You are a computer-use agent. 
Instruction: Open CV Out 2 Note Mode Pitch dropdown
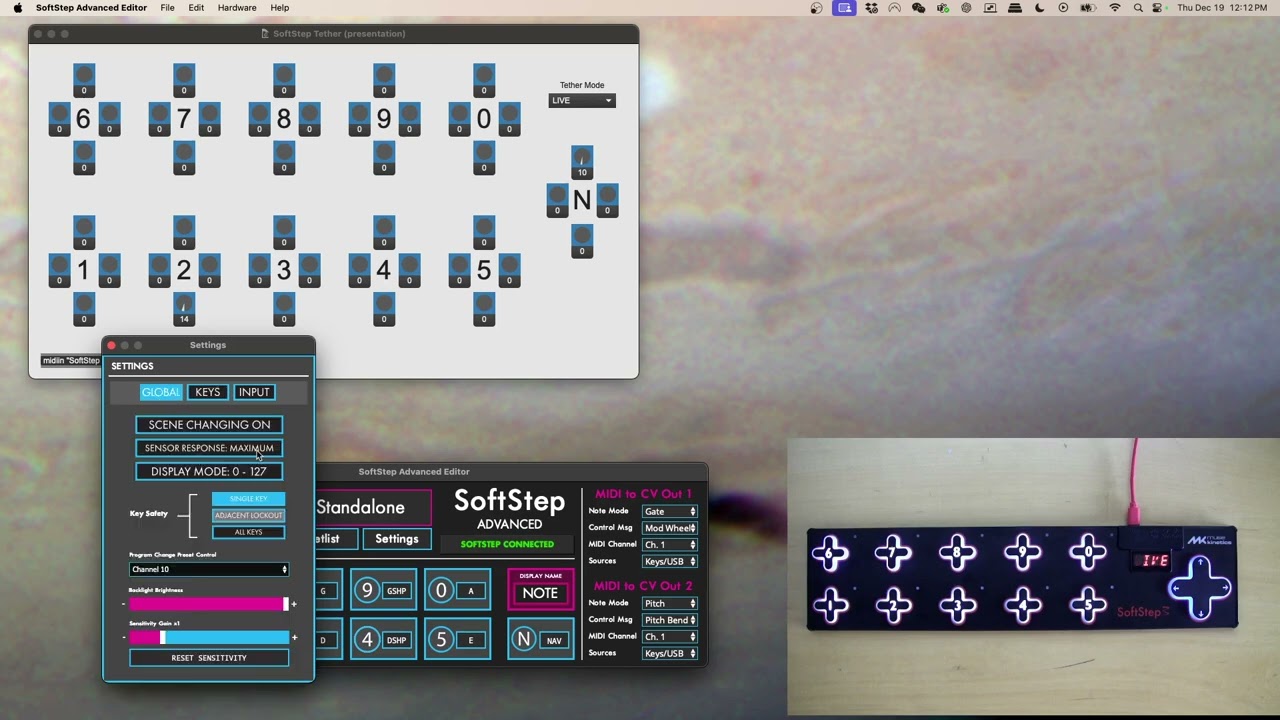pos(669,603)
